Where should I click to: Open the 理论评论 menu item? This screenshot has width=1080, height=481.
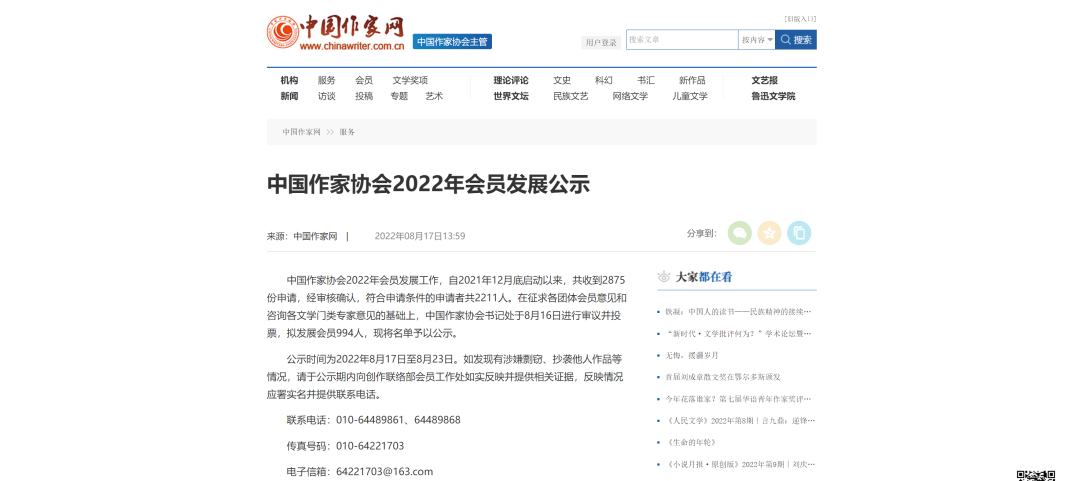511,80
